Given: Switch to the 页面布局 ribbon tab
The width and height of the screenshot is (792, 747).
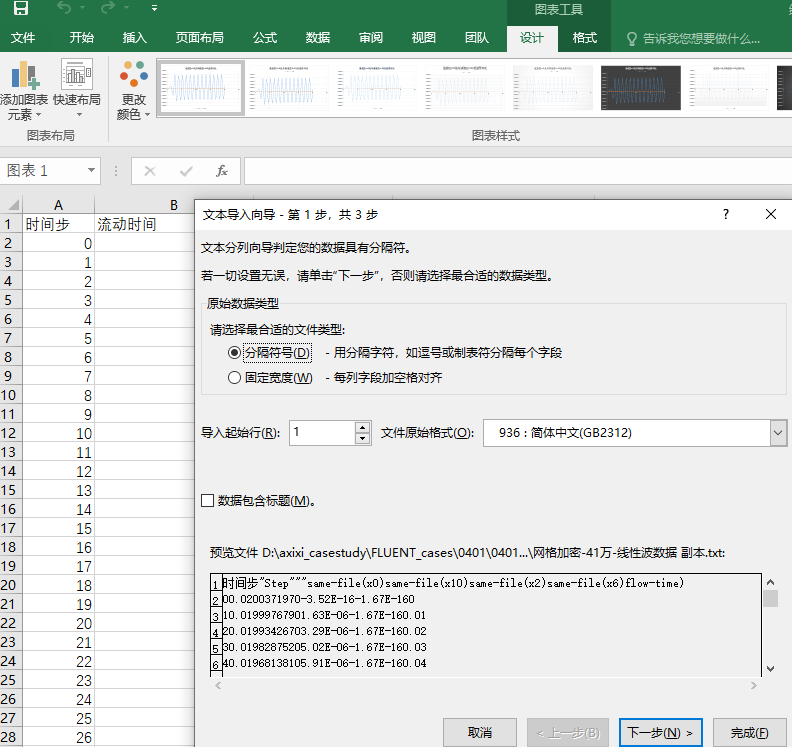Looking at the screenshot, I should (199, 38).
